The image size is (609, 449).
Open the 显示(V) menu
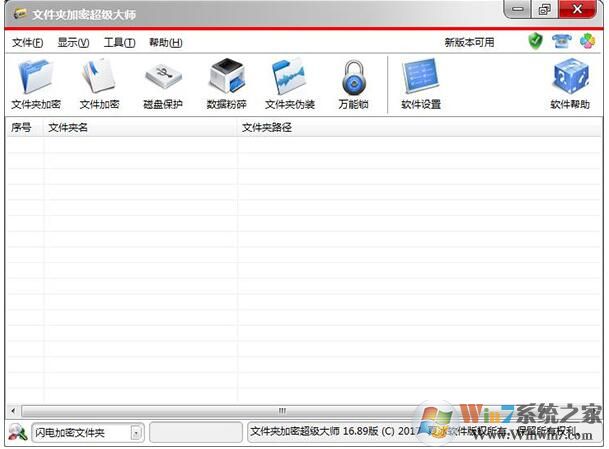click(73, 42)
